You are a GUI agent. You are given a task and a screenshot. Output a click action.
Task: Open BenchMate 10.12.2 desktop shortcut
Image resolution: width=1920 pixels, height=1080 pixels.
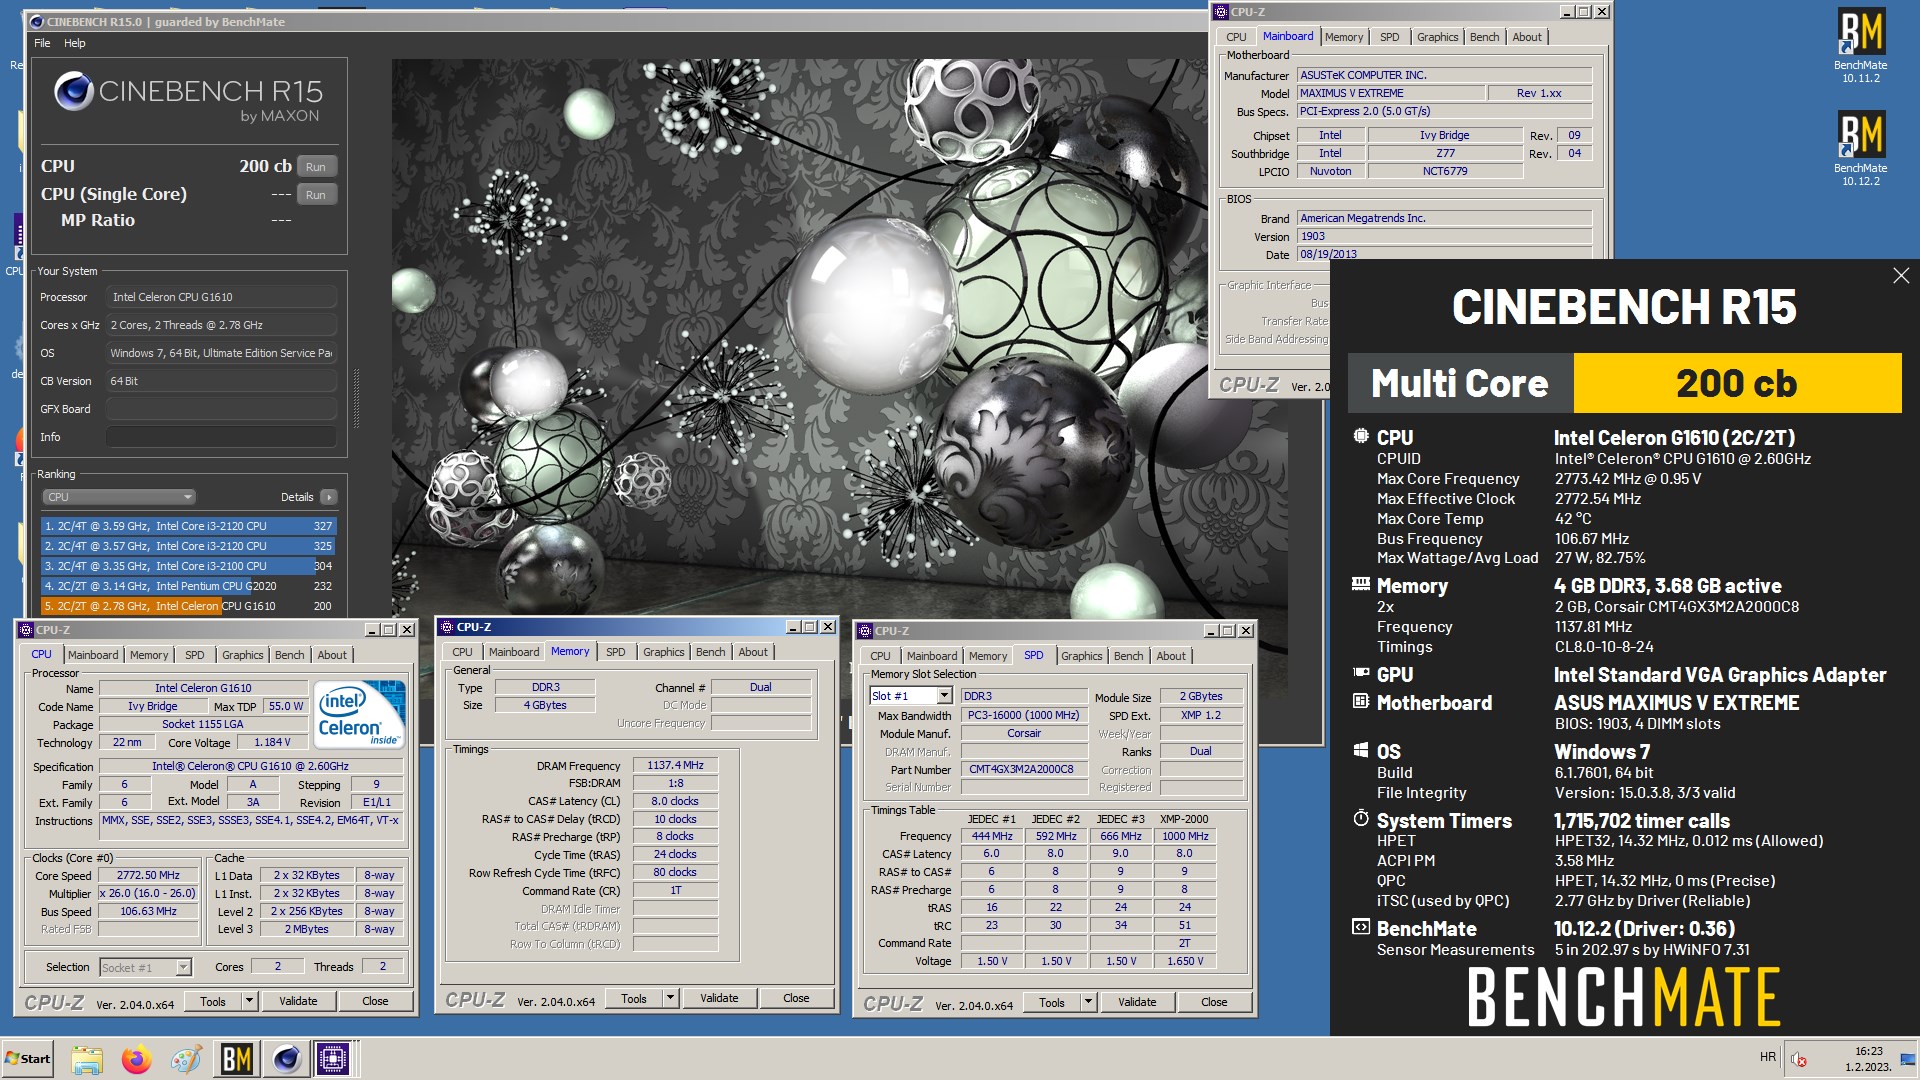[x=1860, y=148]
